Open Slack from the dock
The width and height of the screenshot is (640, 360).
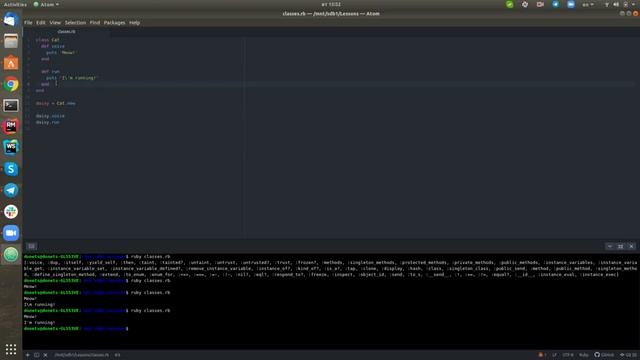pyautogui.click(x=11, y=211)
